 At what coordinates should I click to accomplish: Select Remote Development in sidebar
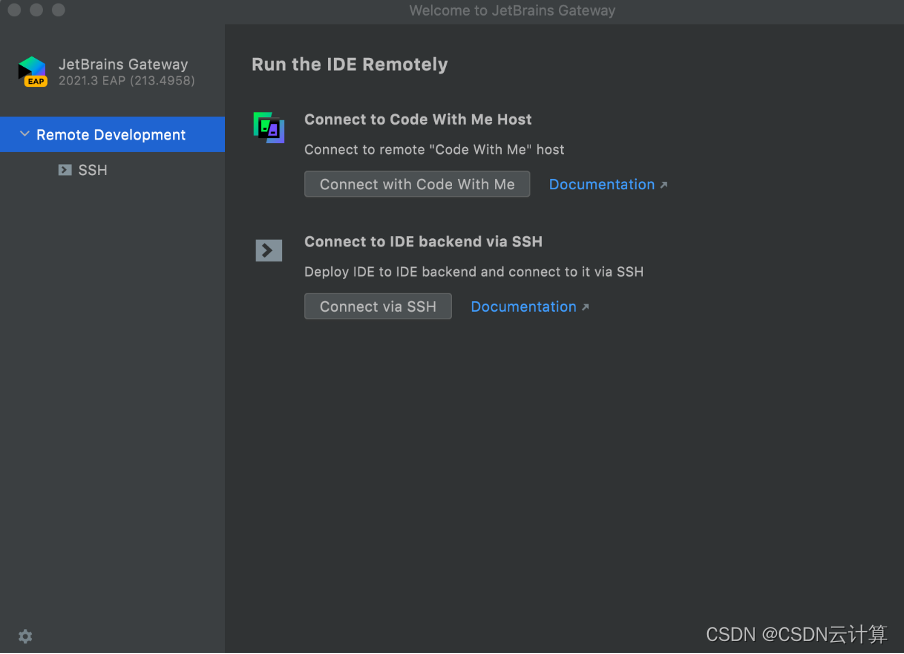point(112,134)
